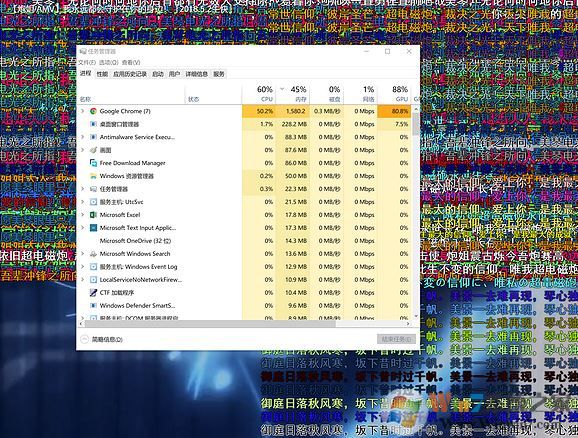This screenshot has width=578, height=438.
Task: Click the horizontal scrollbar below the process list
Action: 210,324
